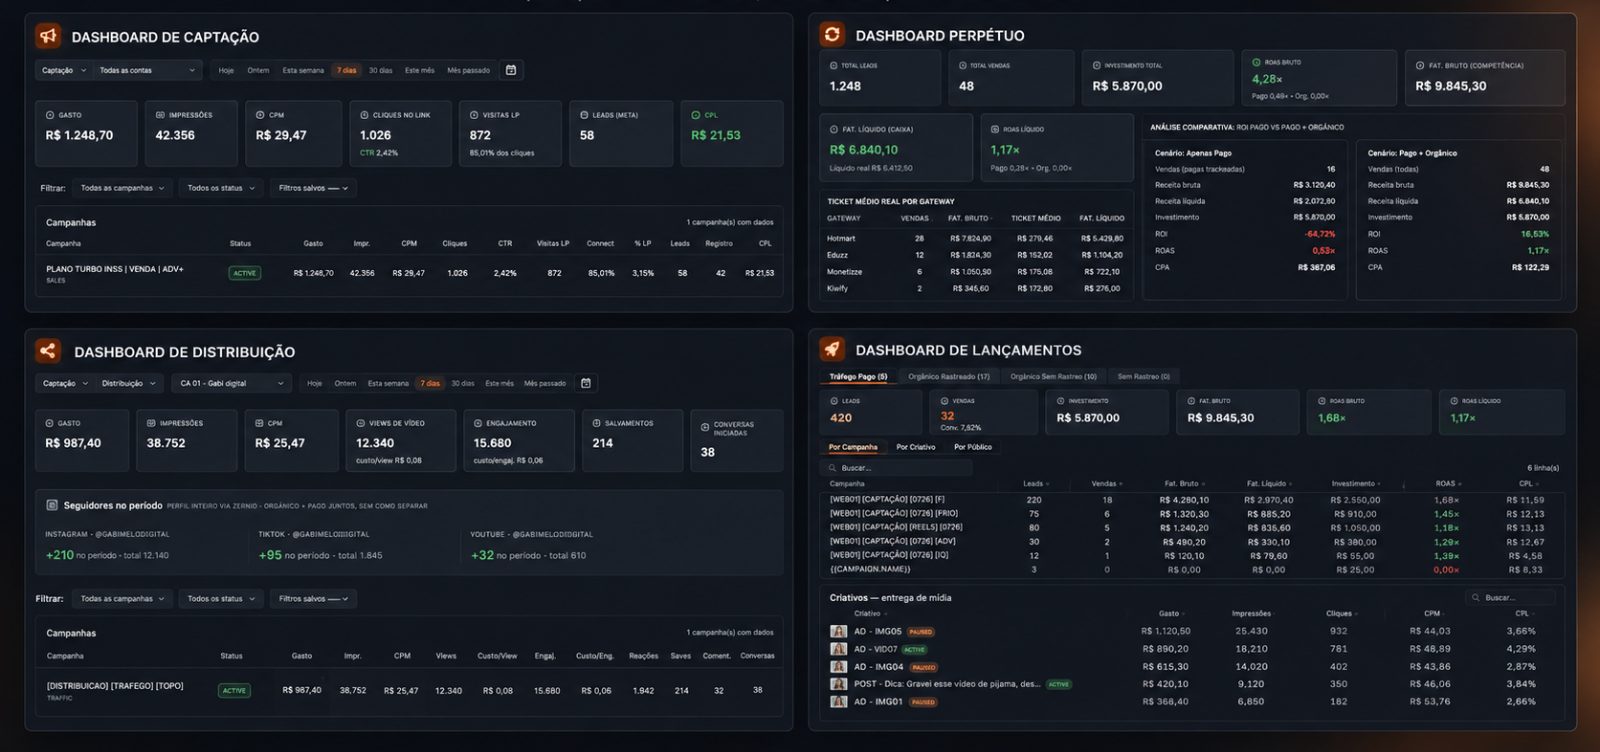1600x752 pixels.
Task: Click the ROAS Líquido icon in Perpétuo
Action: 995,129
